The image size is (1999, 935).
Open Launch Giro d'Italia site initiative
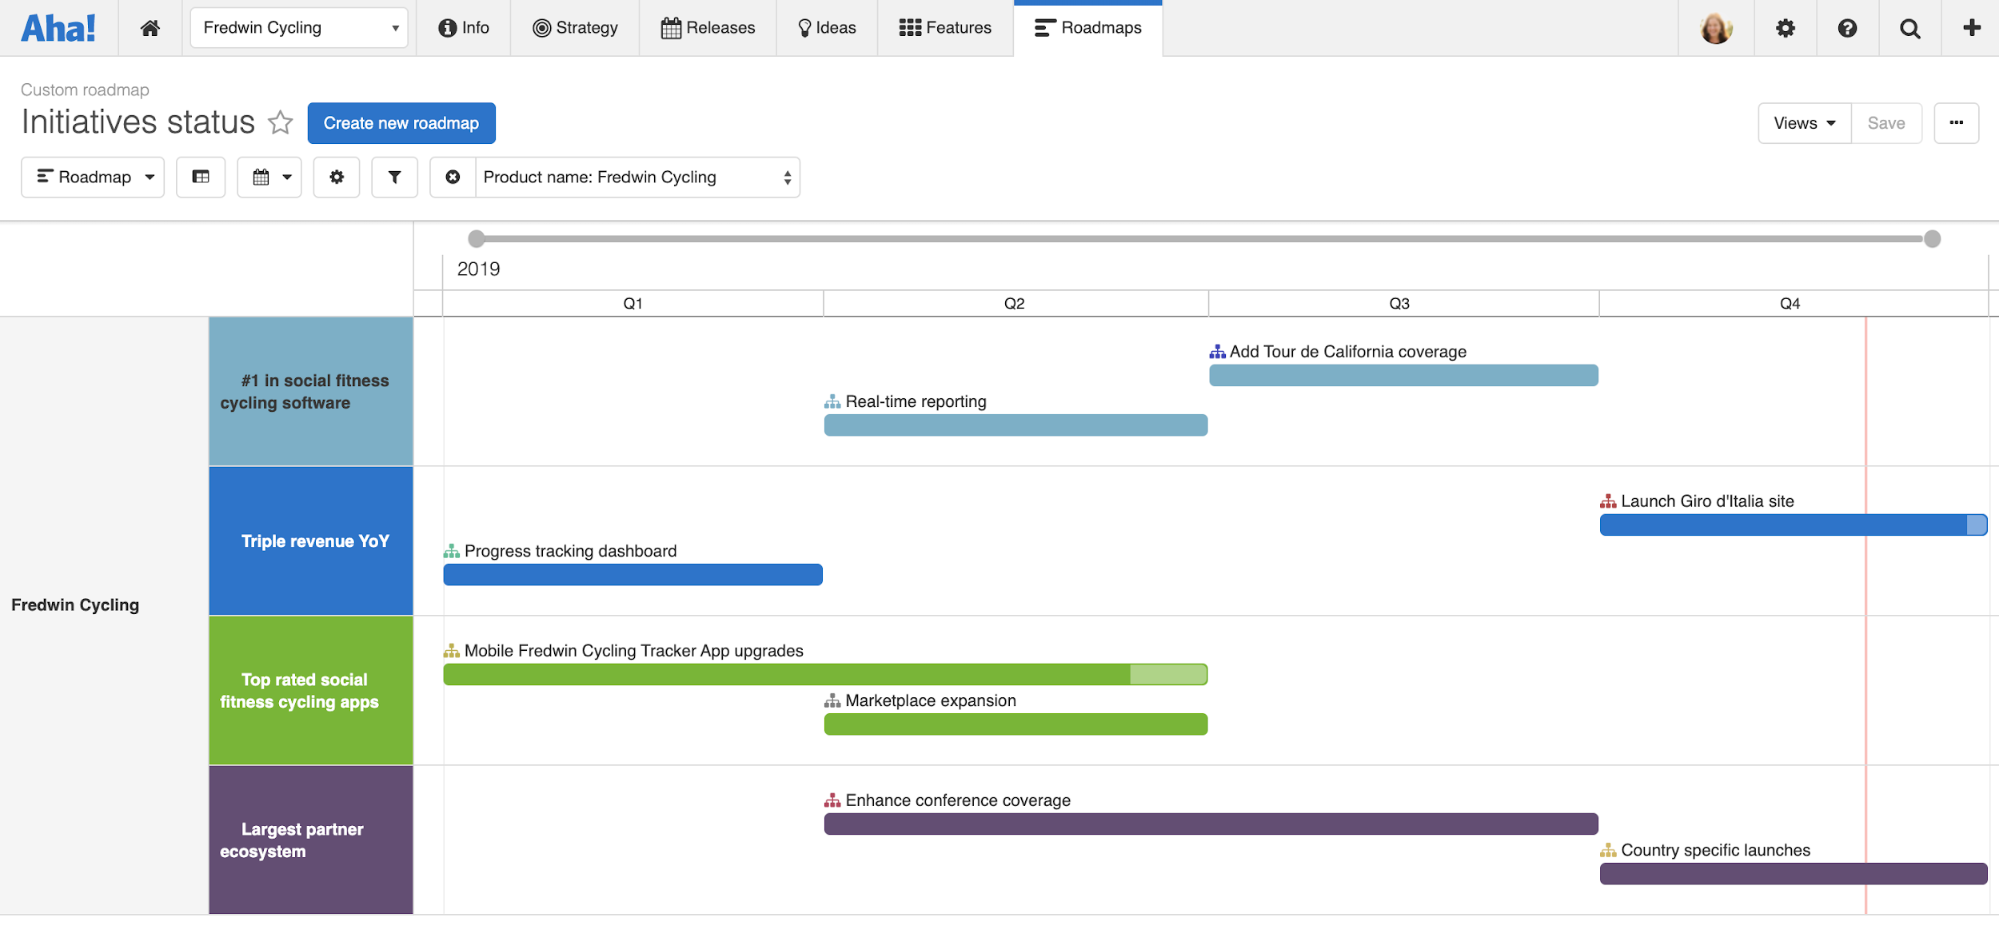pos(1707,502)
